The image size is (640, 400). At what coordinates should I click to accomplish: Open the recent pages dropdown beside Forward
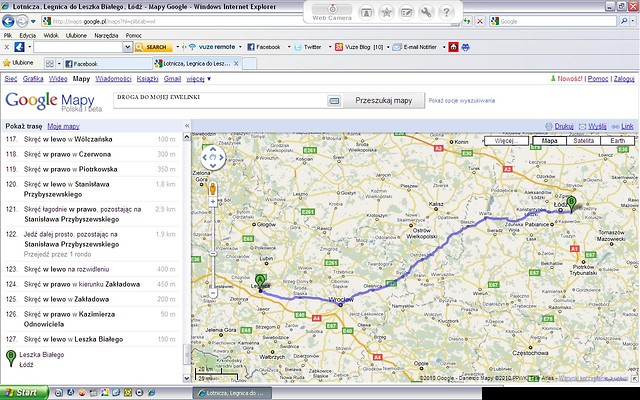(x=33, y=21)
